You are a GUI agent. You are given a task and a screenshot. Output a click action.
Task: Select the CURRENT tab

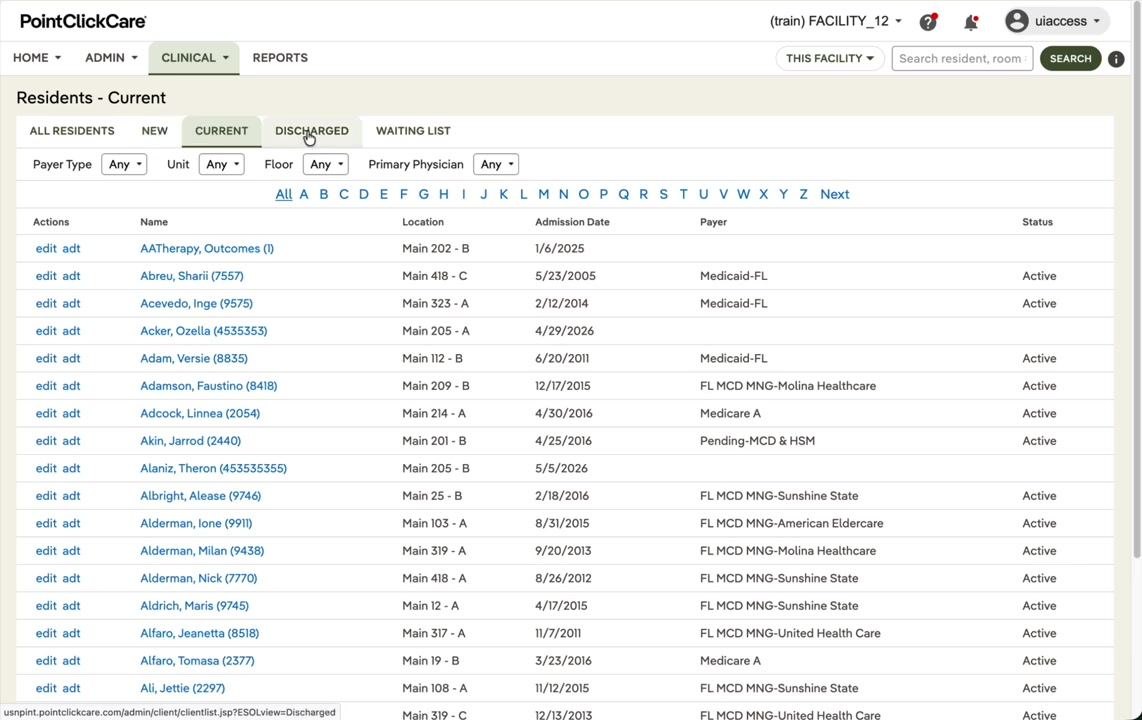pos(221,131)
